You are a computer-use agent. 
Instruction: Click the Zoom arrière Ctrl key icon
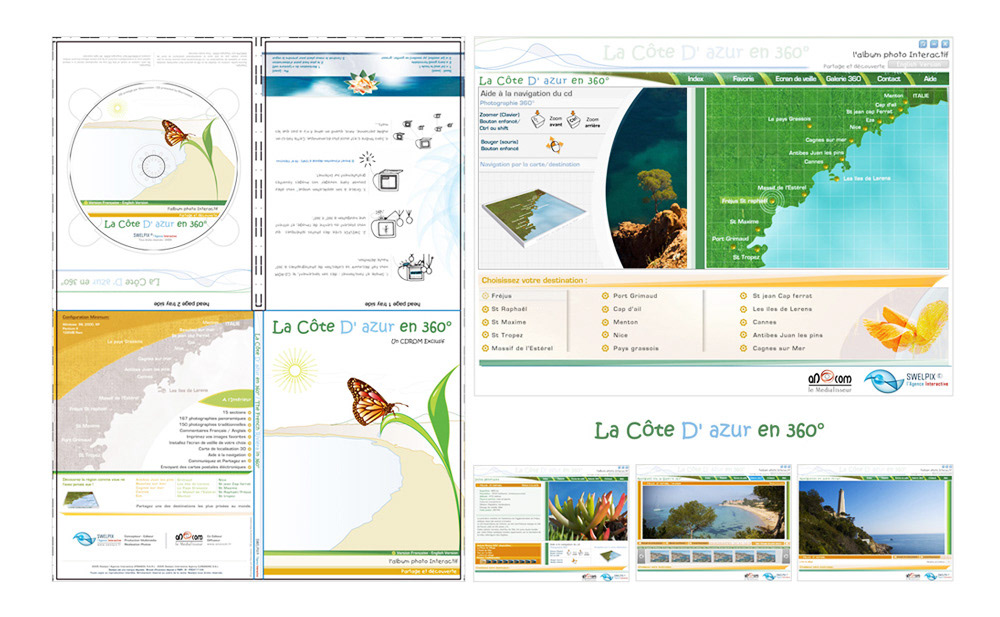(574, 120)
